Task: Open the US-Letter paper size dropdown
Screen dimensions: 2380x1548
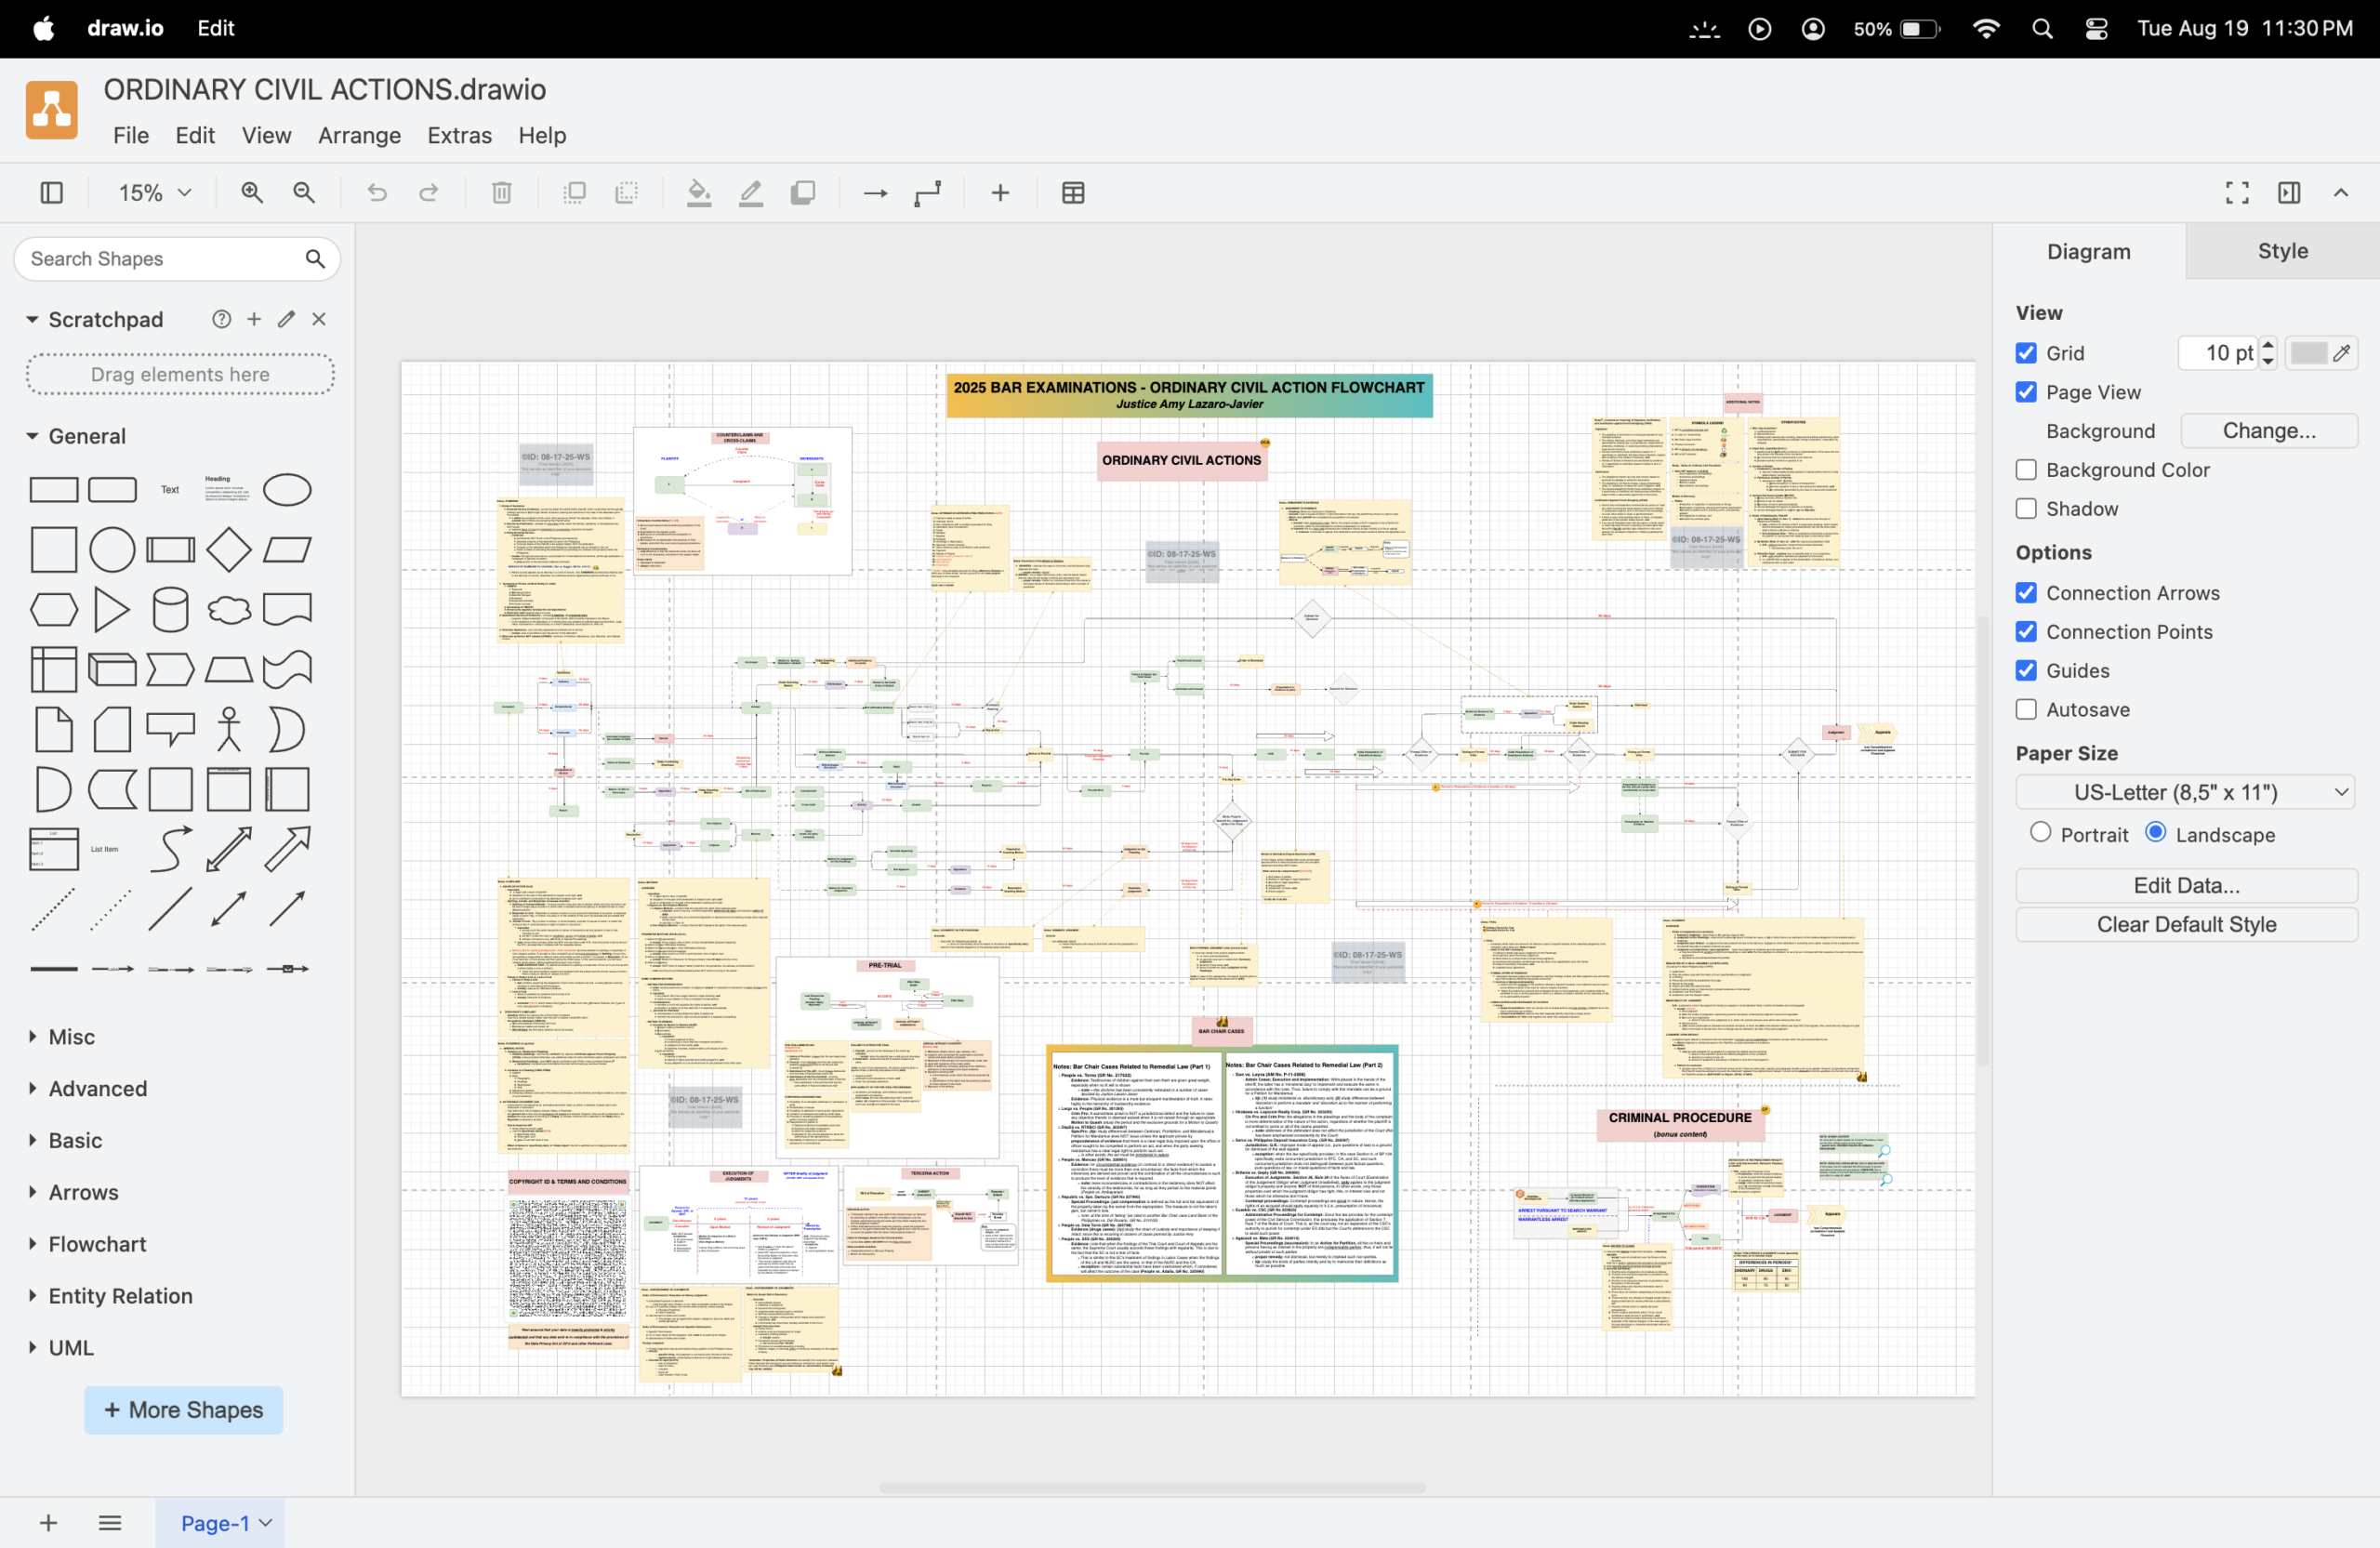Action: pos(2185,792)
